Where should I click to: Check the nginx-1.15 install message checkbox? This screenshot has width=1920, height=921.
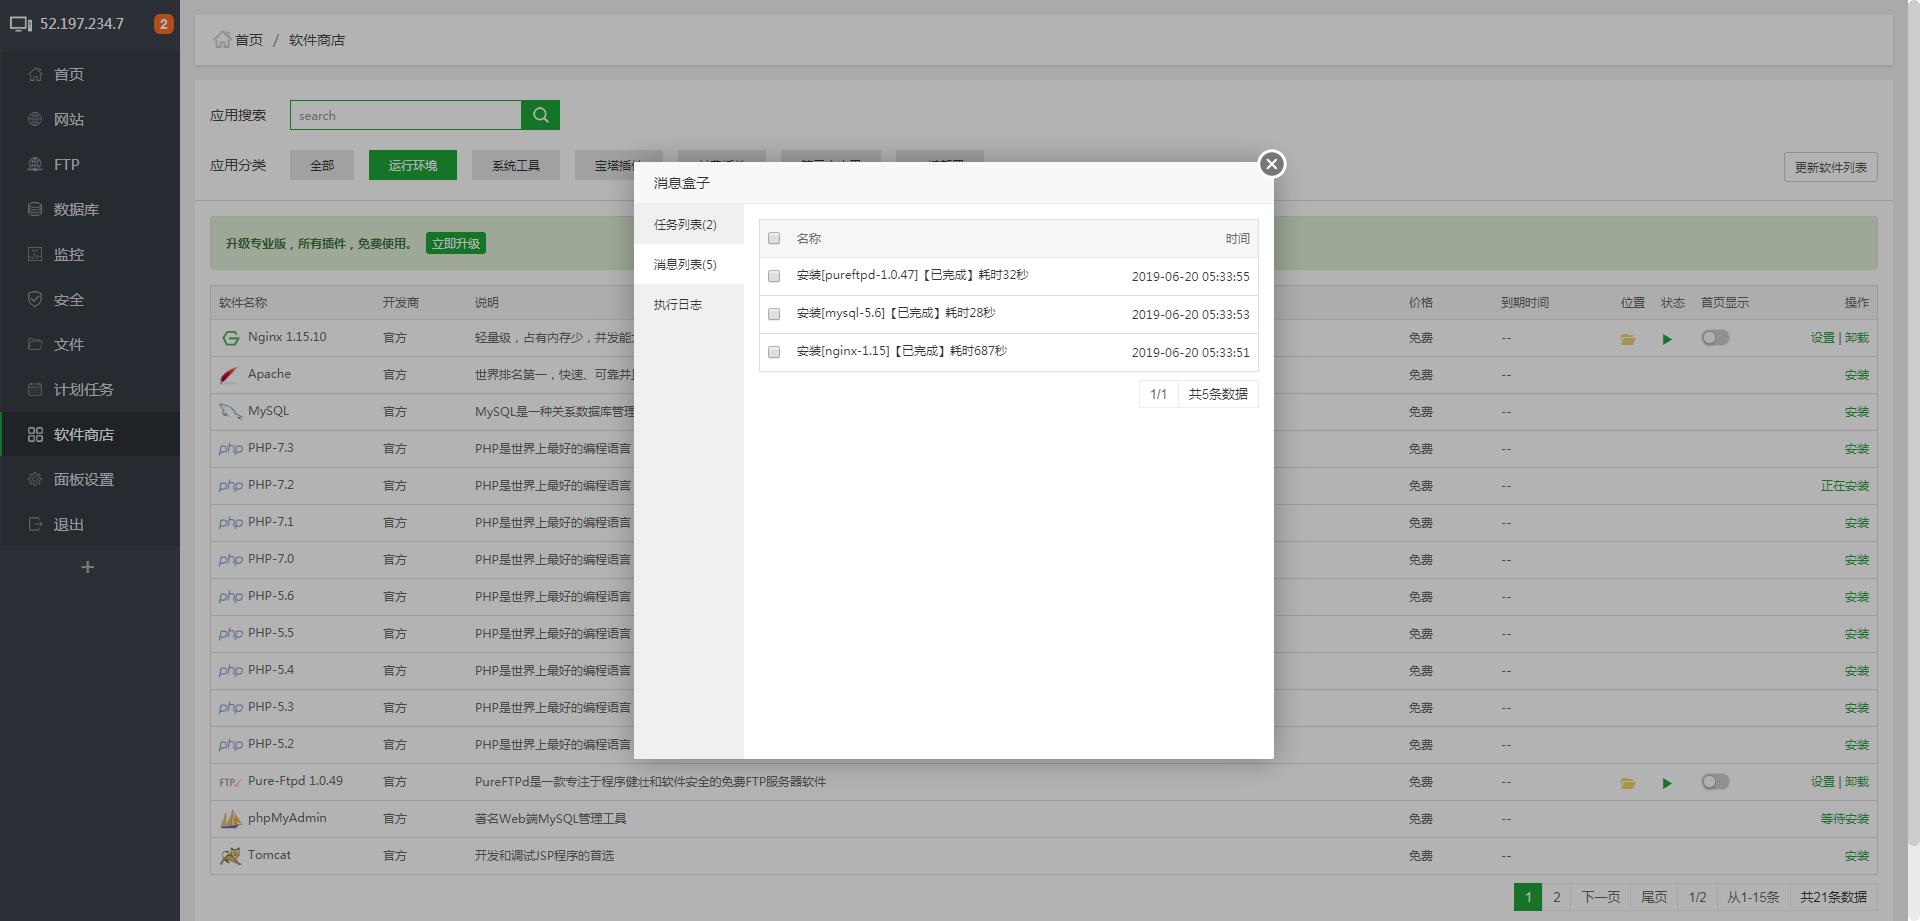coord(774,352)
